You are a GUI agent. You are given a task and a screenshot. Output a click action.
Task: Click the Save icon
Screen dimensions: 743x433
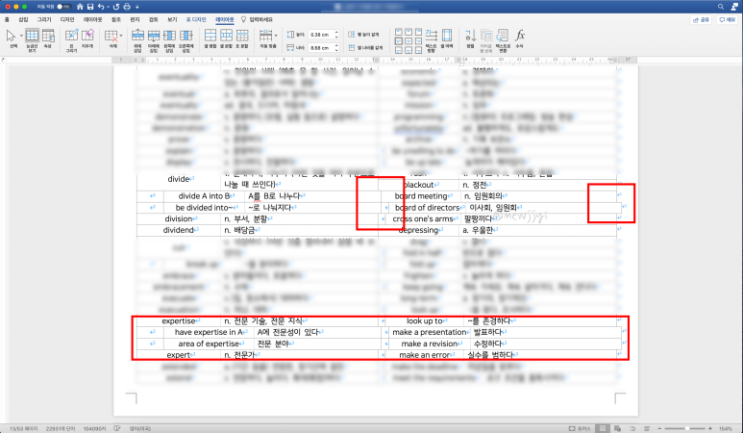coord(90,7)
